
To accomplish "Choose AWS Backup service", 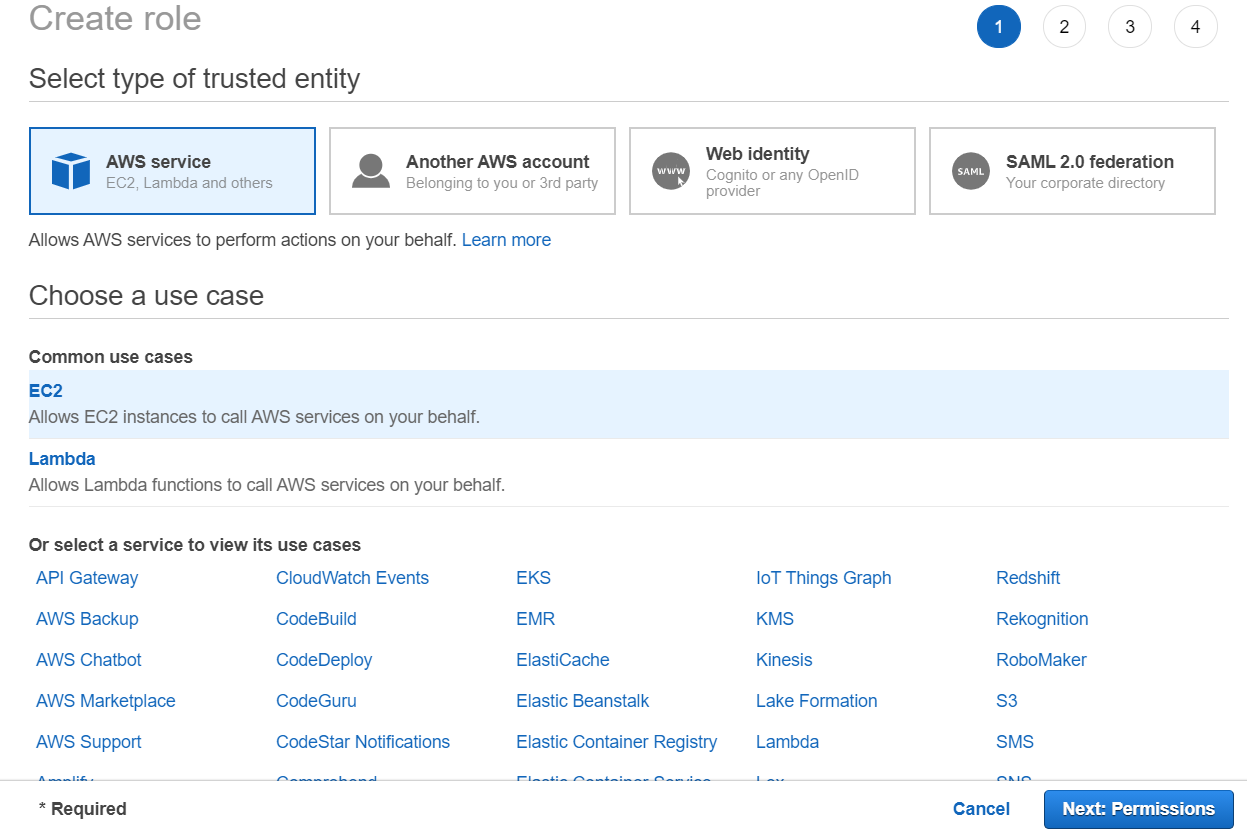I will [x=87, y=619].
